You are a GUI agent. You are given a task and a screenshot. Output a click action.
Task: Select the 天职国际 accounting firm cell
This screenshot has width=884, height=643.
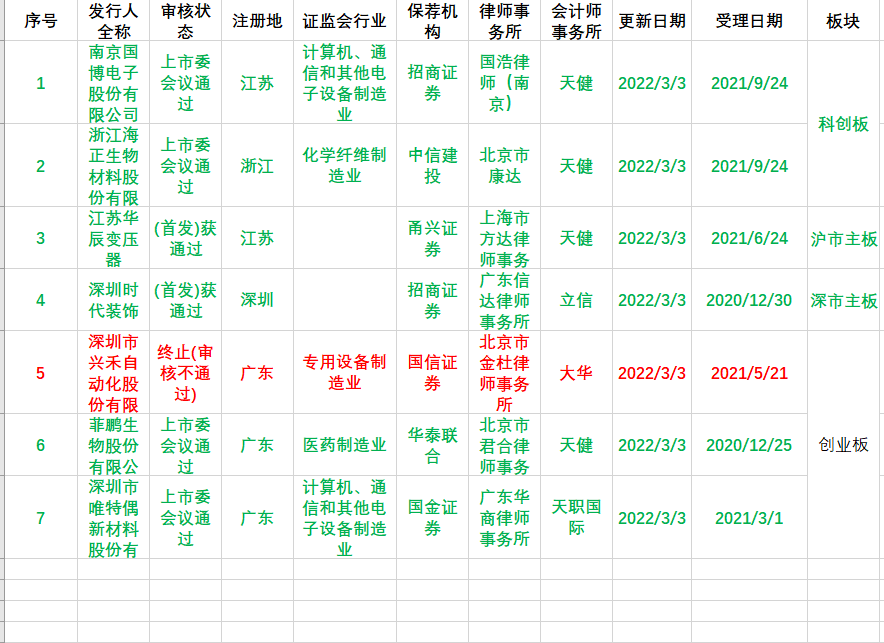coord(576,517)
